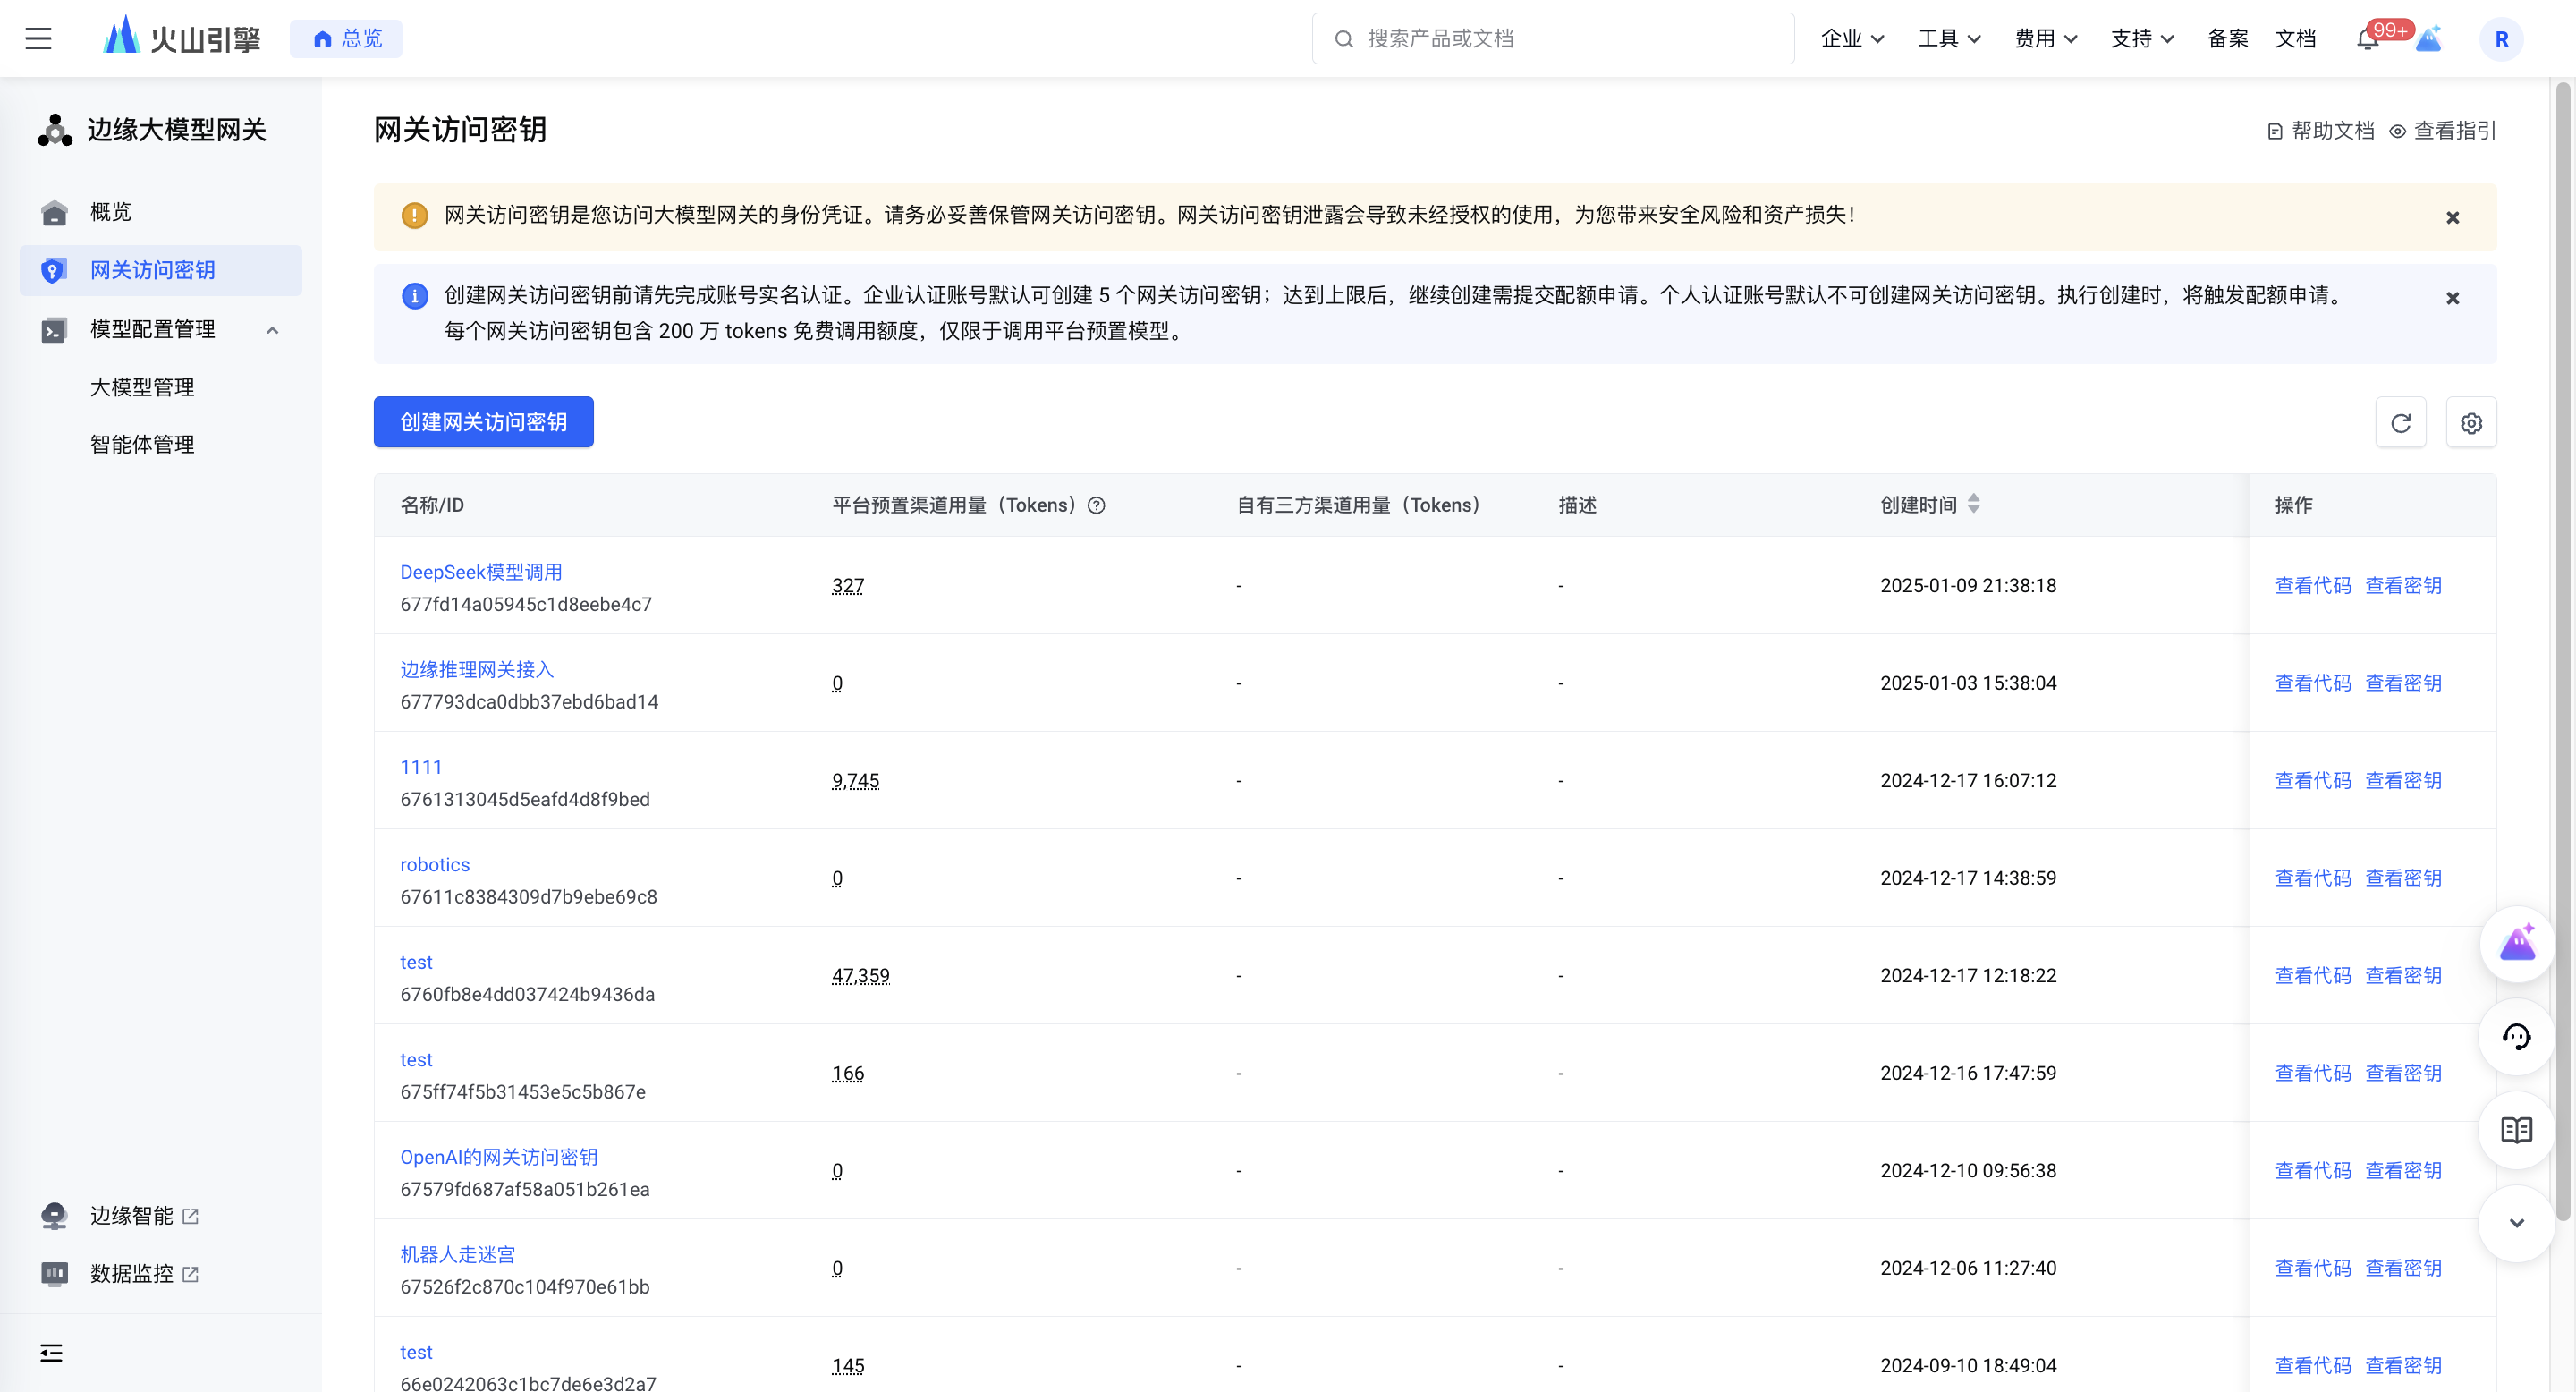This screenshot has width=2576, height=1392.
Task: Select 智能体管理 in the sidebar
Action: pyautogui.click(x=142, y=445)
